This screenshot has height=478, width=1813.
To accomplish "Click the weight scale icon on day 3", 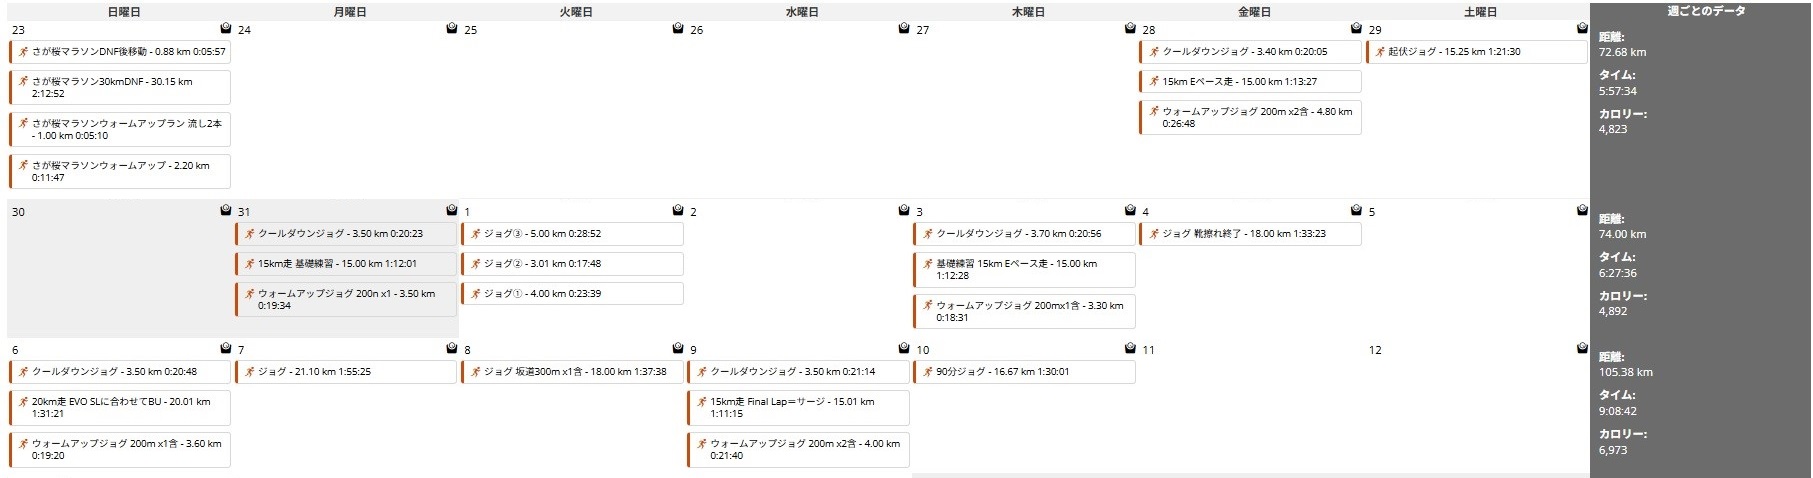I will [x=1130, y=211].
